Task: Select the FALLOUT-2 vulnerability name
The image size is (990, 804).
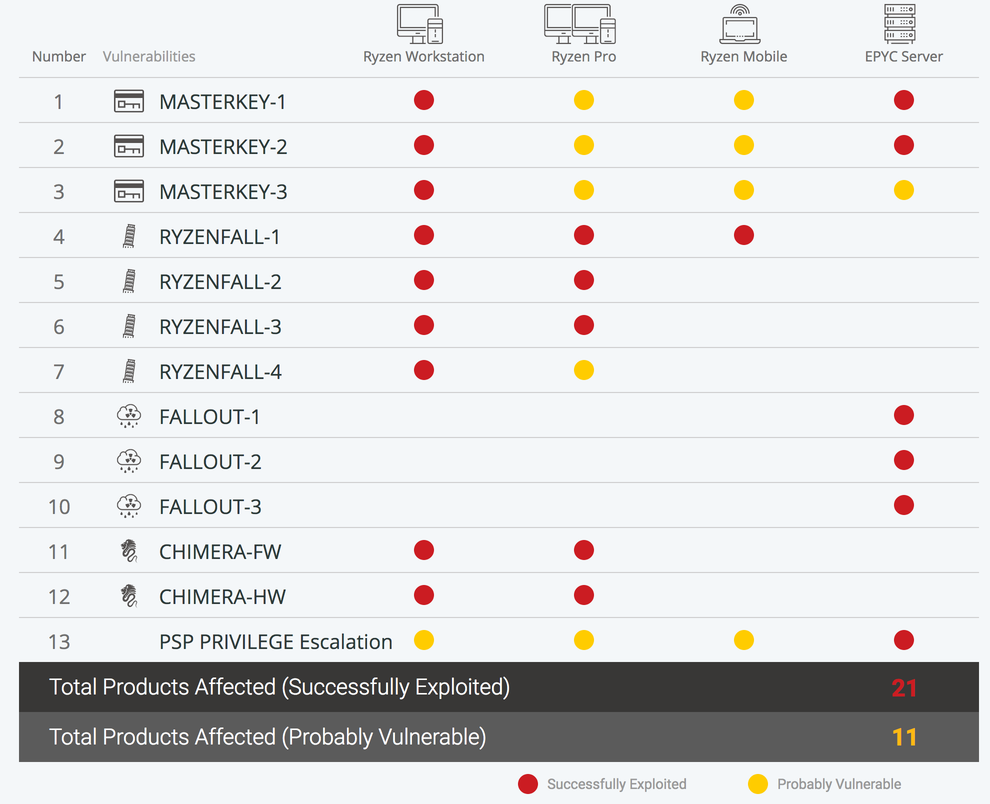Action: 210,462
